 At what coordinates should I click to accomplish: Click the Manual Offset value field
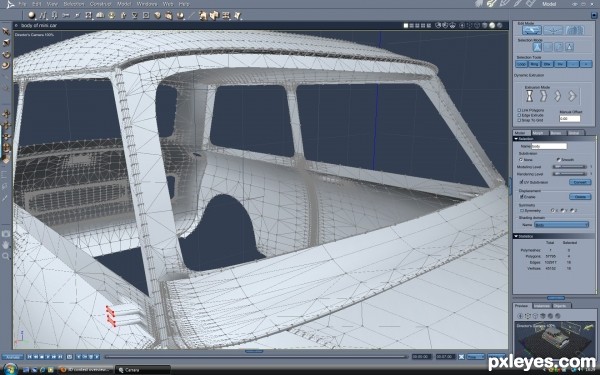570,119
